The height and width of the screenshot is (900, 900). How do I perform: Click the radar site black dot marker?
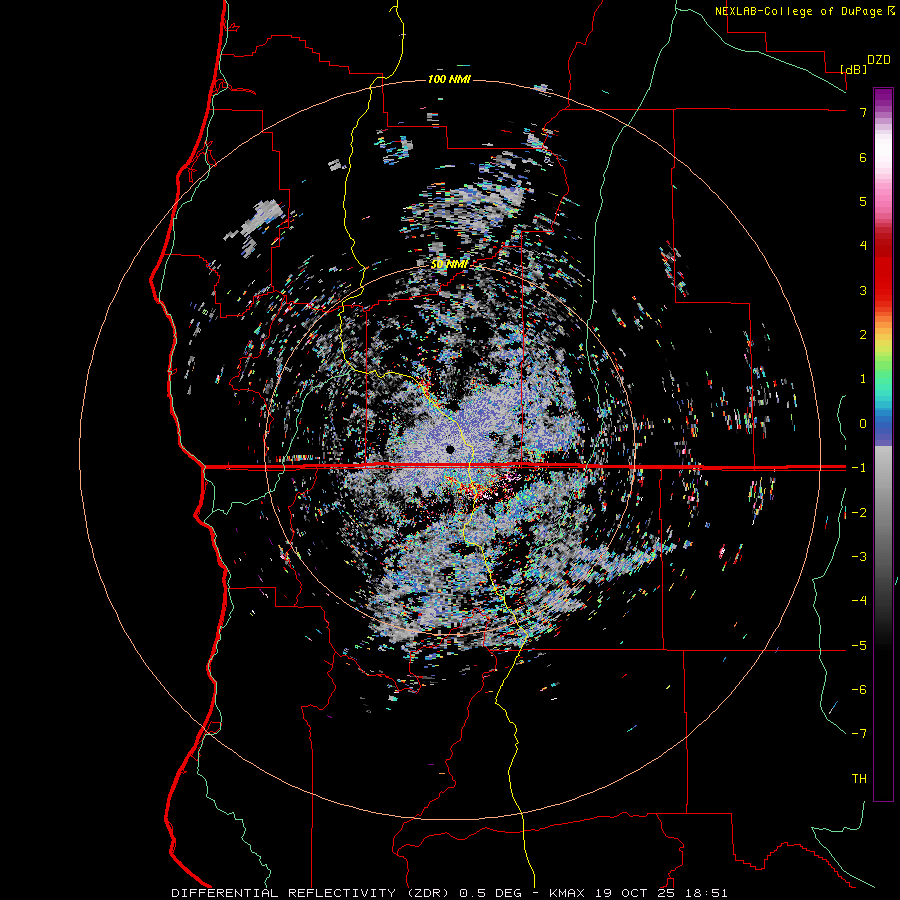(450, 449)
